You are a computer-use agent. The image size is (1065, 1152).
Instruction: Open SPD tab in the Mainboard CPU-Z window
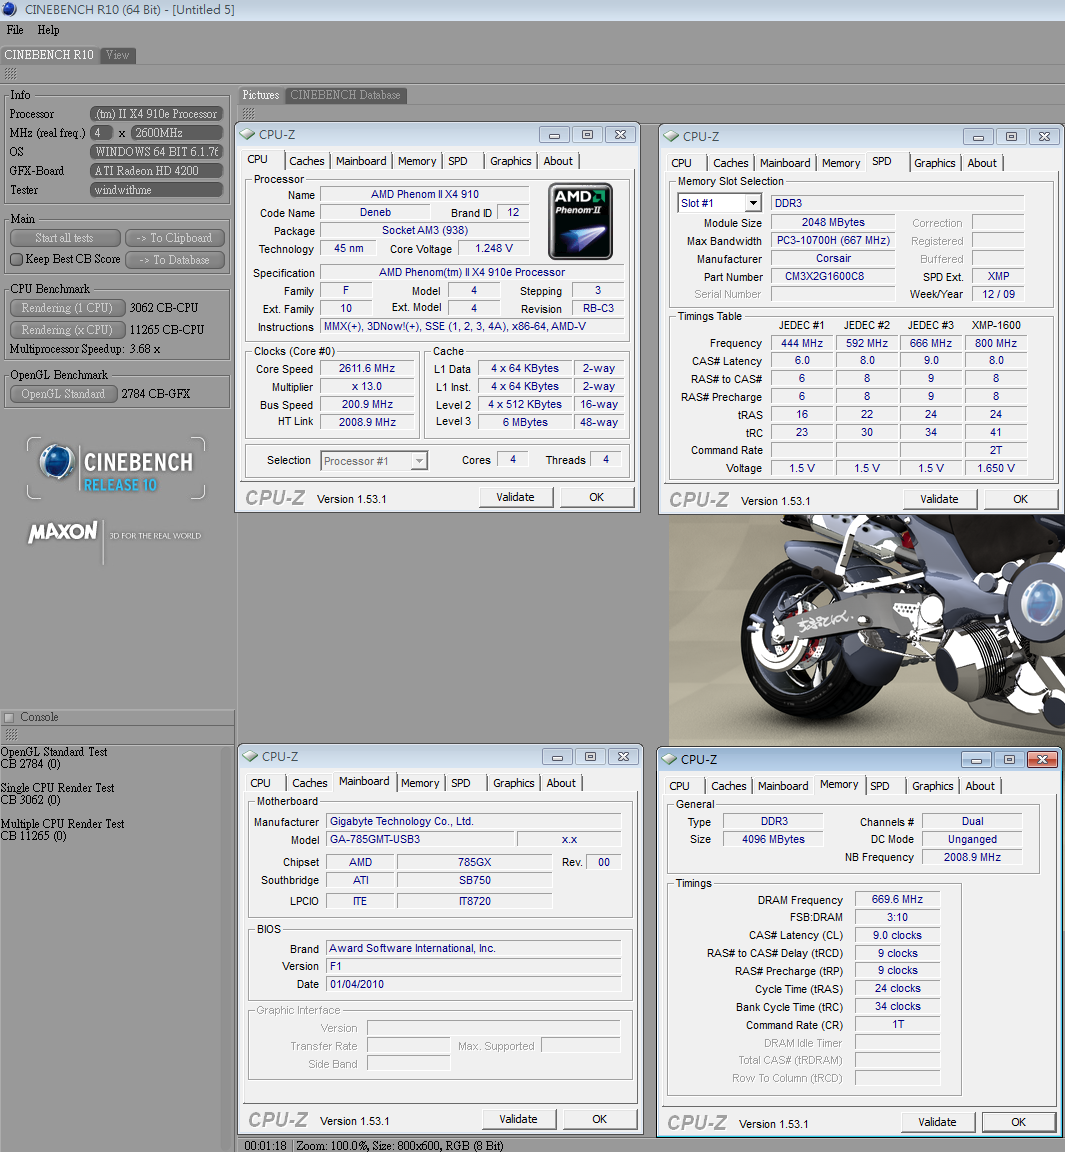pos(461,783)
